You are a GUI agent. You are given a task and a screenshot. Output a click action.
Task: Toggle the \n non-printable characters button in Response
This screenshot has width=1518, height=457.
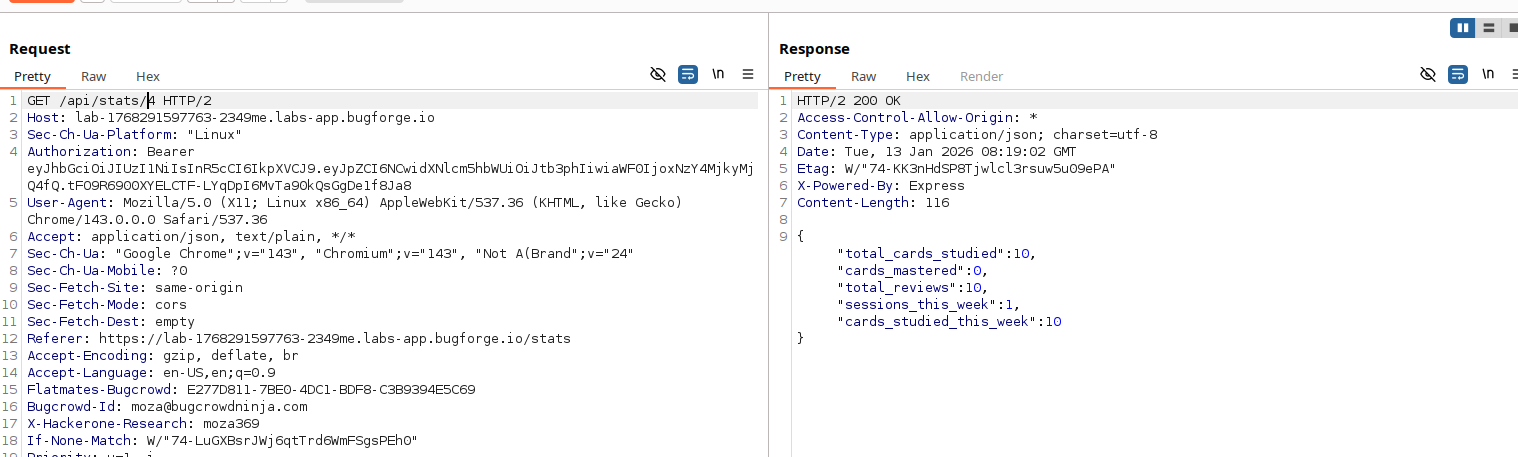click(x=1488, y=75)
